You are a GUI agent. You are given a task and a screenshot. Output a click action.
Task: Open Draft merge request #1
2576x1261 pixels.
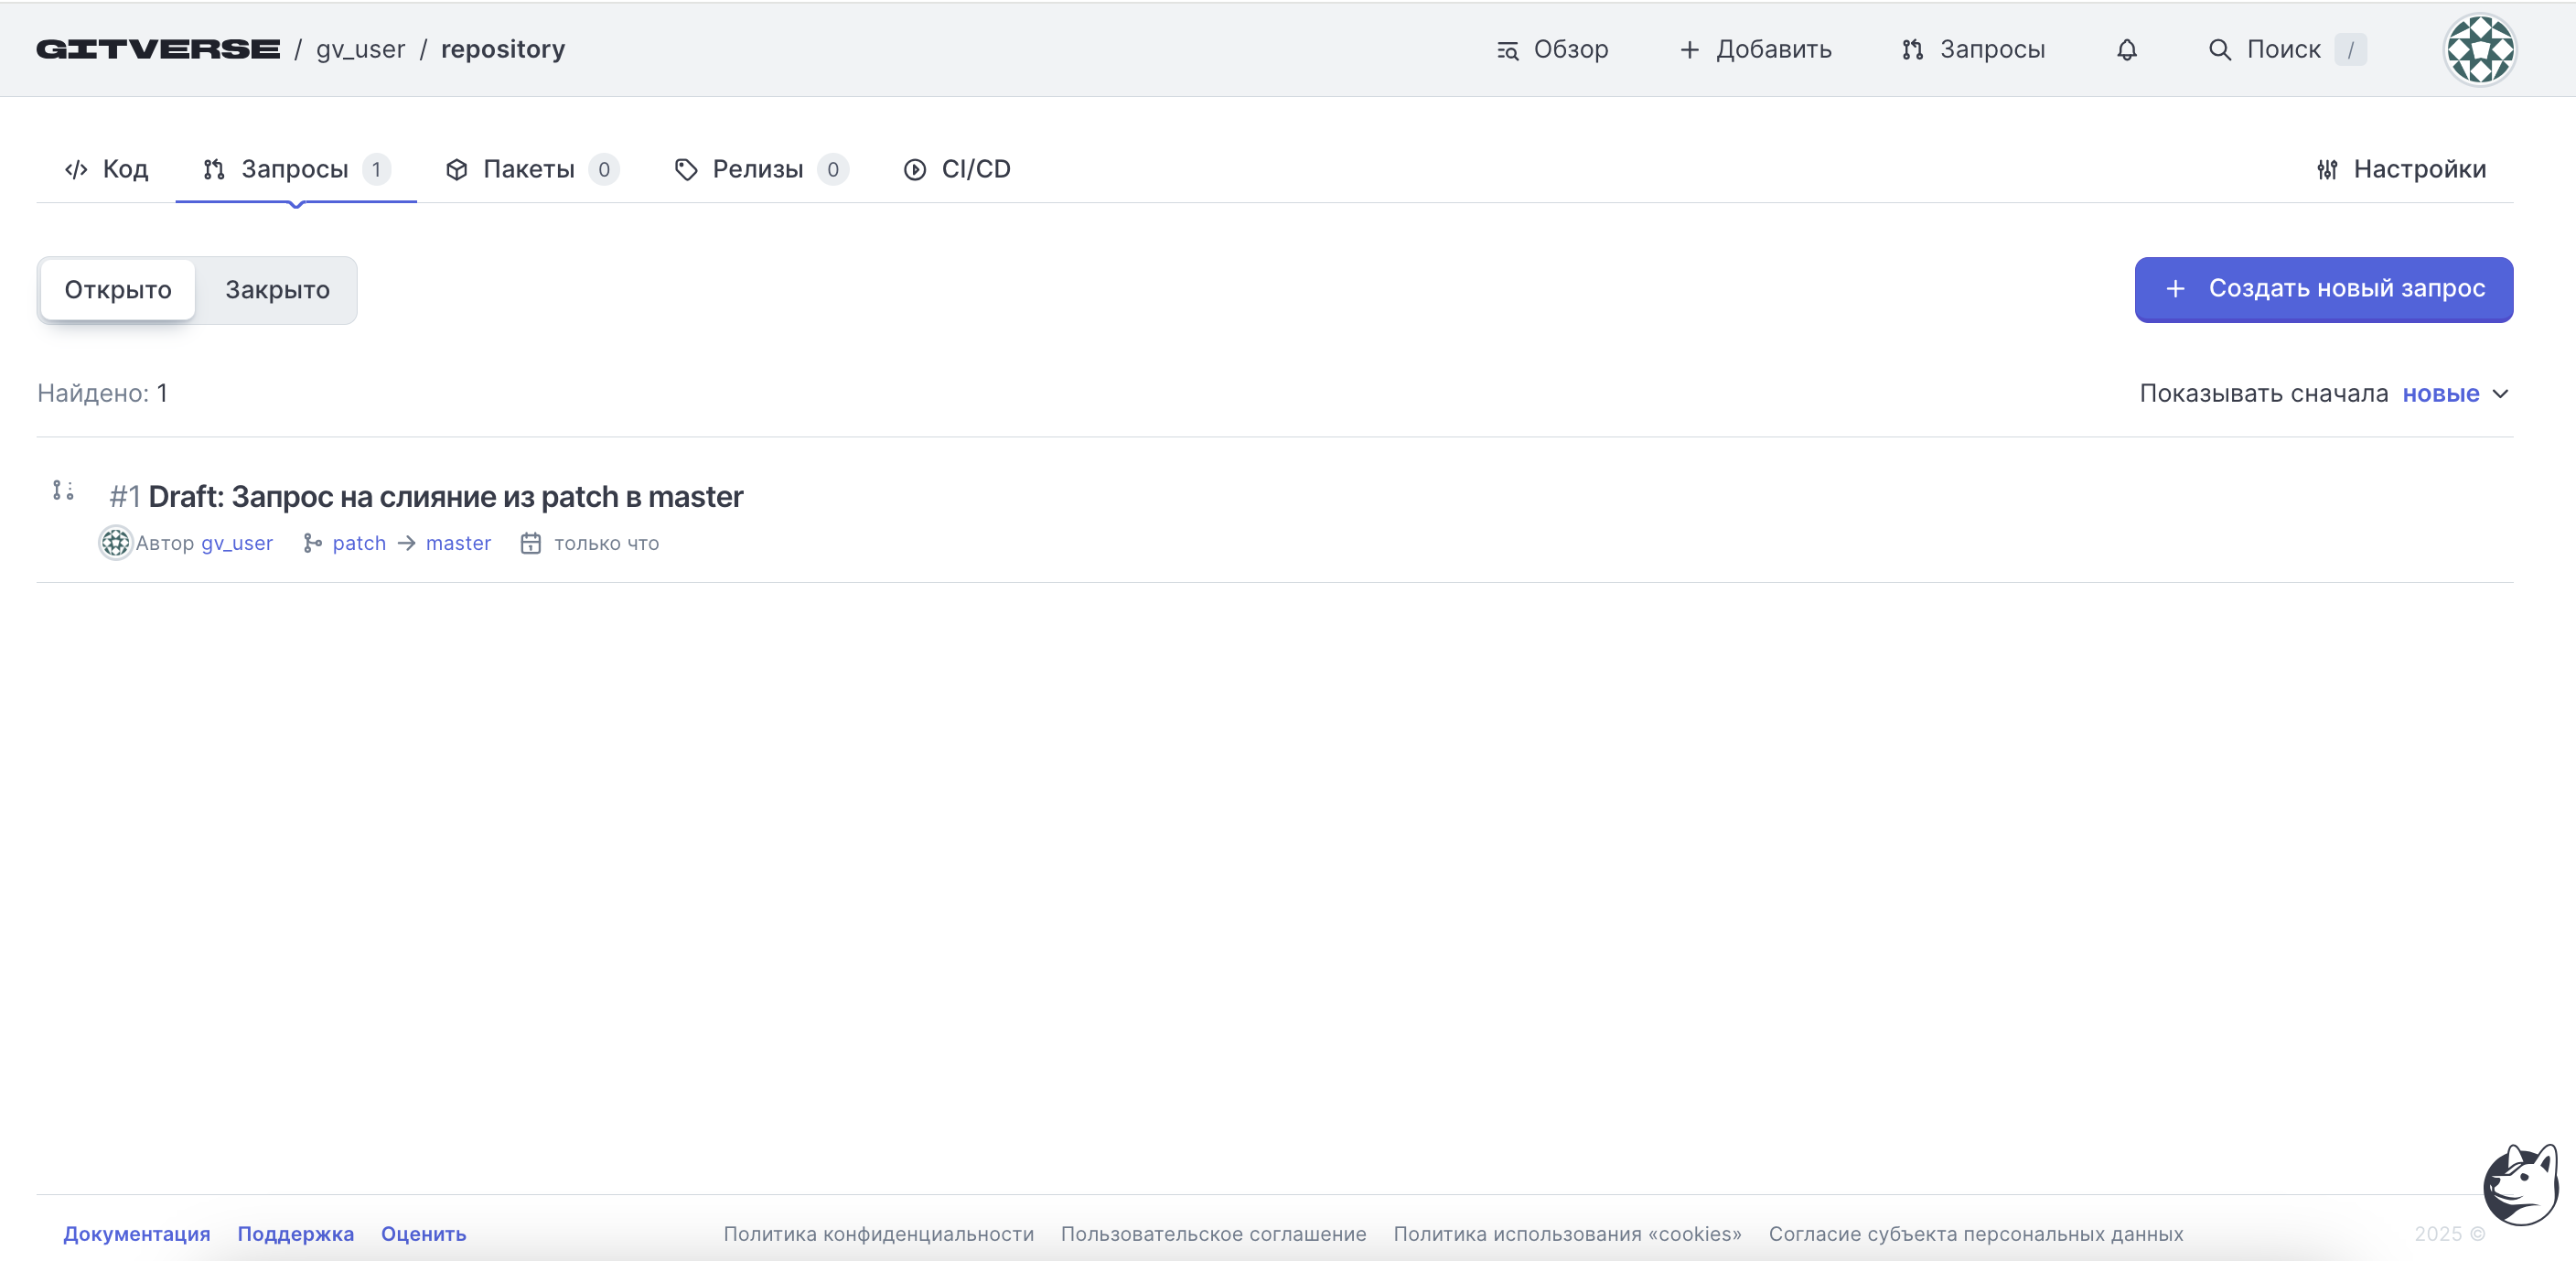446,496
